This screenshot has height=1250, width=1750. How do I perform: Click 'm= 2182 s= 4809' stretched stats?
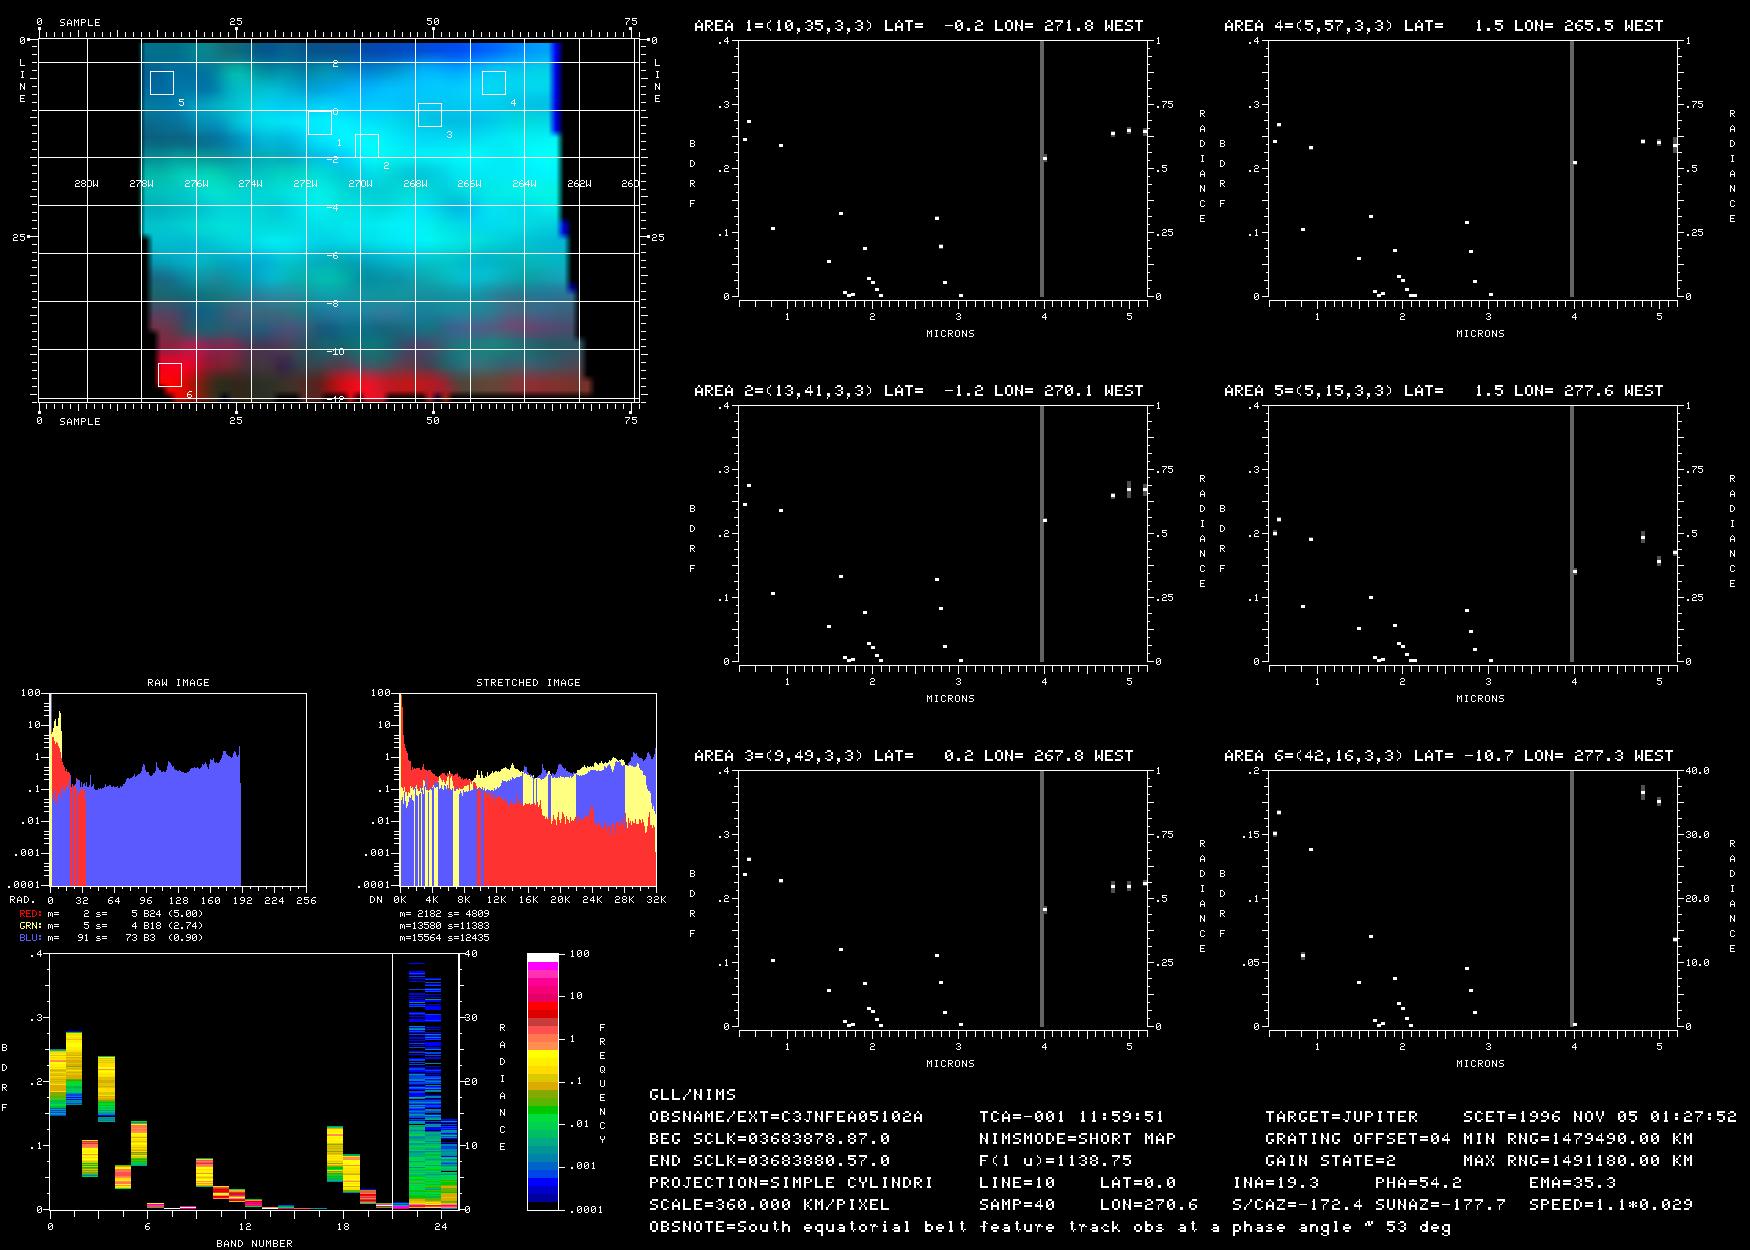point(444,914)
